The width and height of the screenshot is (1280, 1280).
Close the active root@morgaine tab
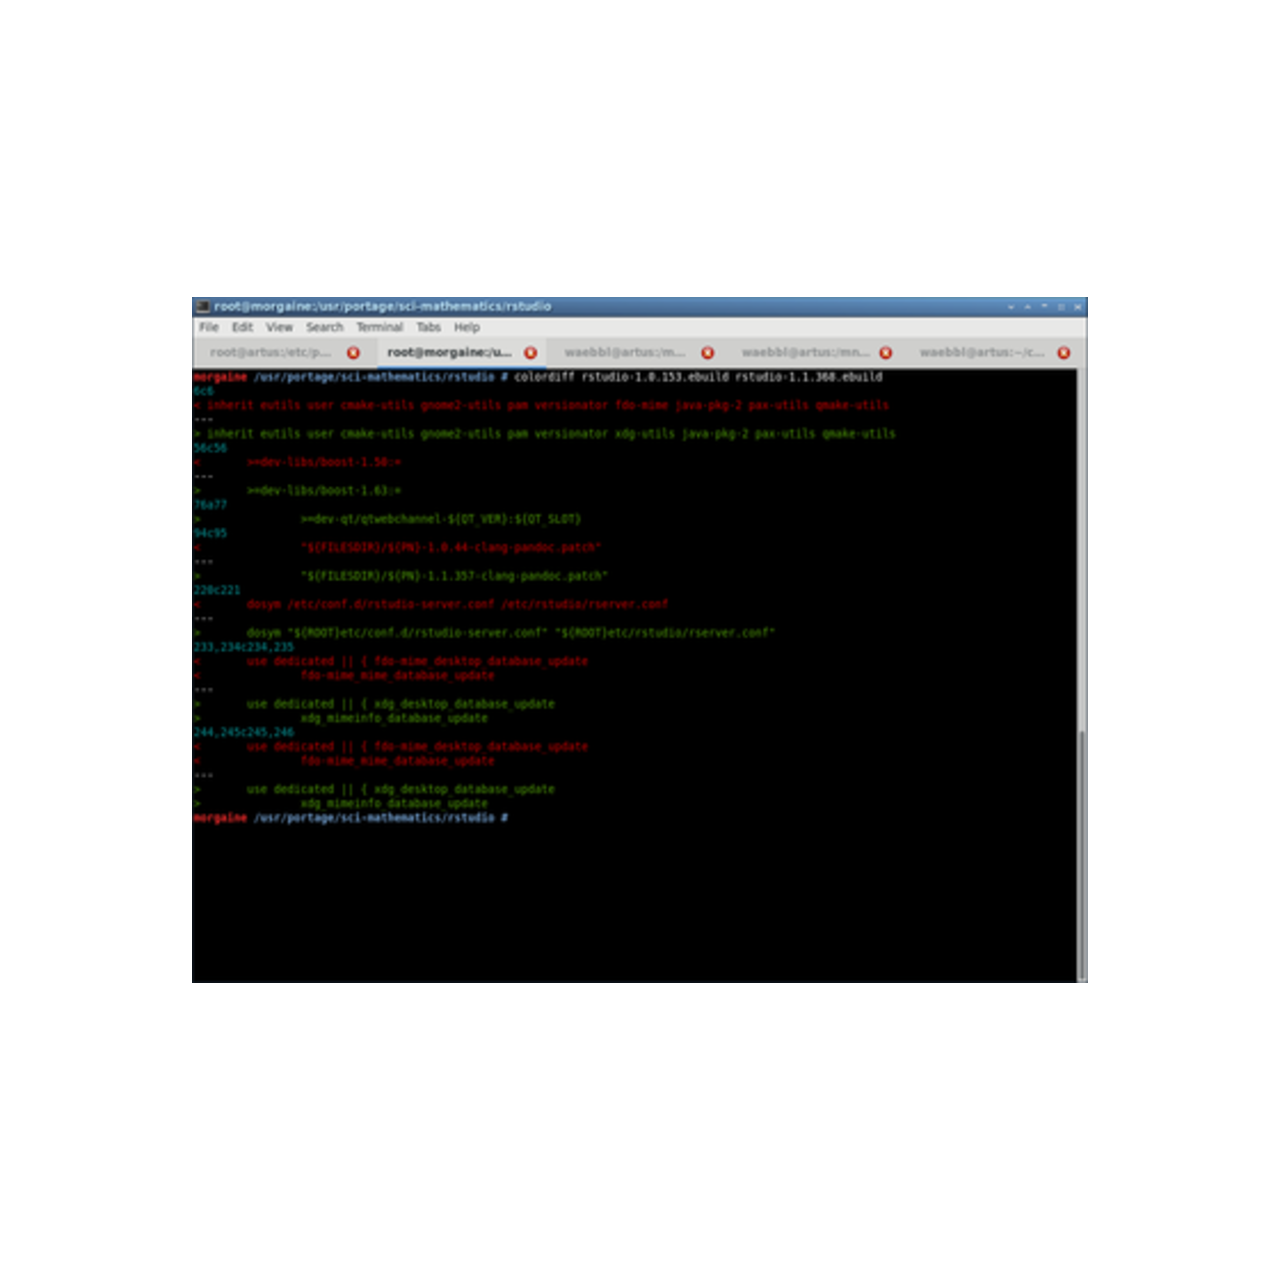(531, 352)
